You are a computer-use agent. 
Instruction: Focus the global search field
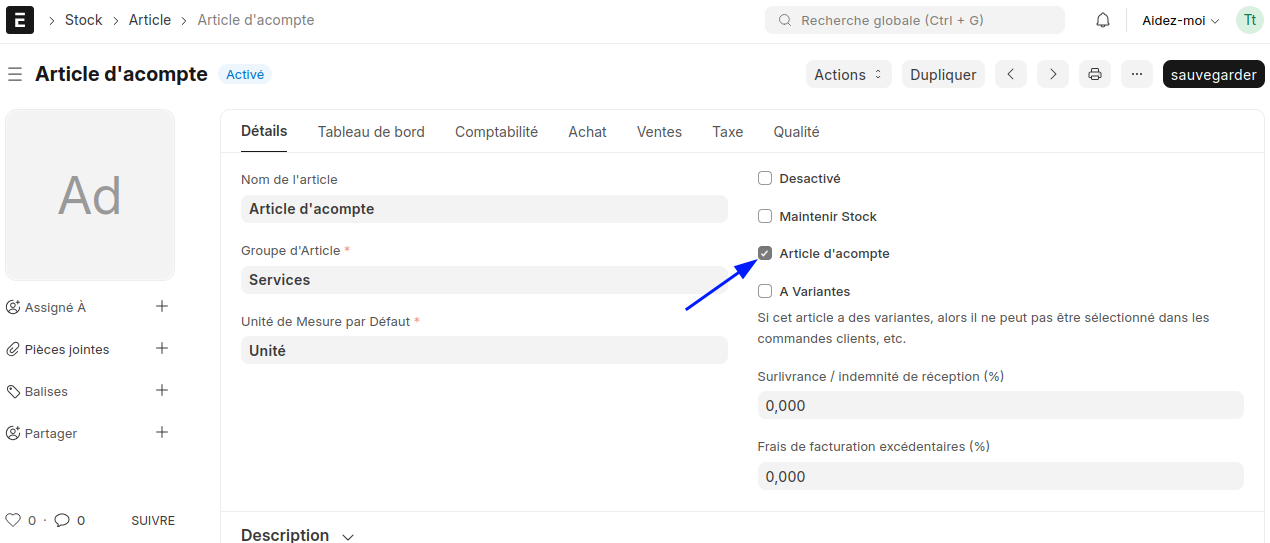(x=915, y=20)
